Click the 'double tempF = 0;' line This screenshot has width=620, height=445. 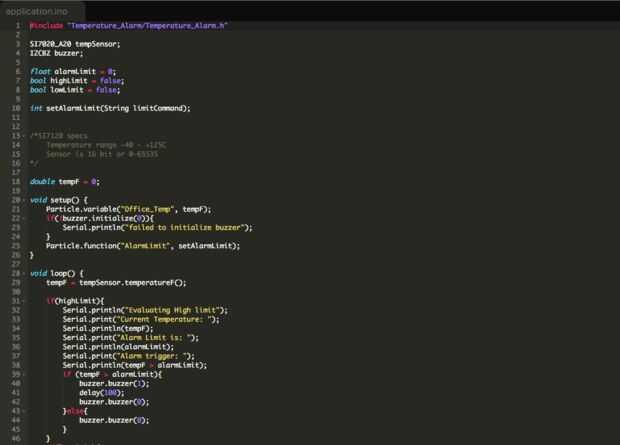[x=64, y=182]
